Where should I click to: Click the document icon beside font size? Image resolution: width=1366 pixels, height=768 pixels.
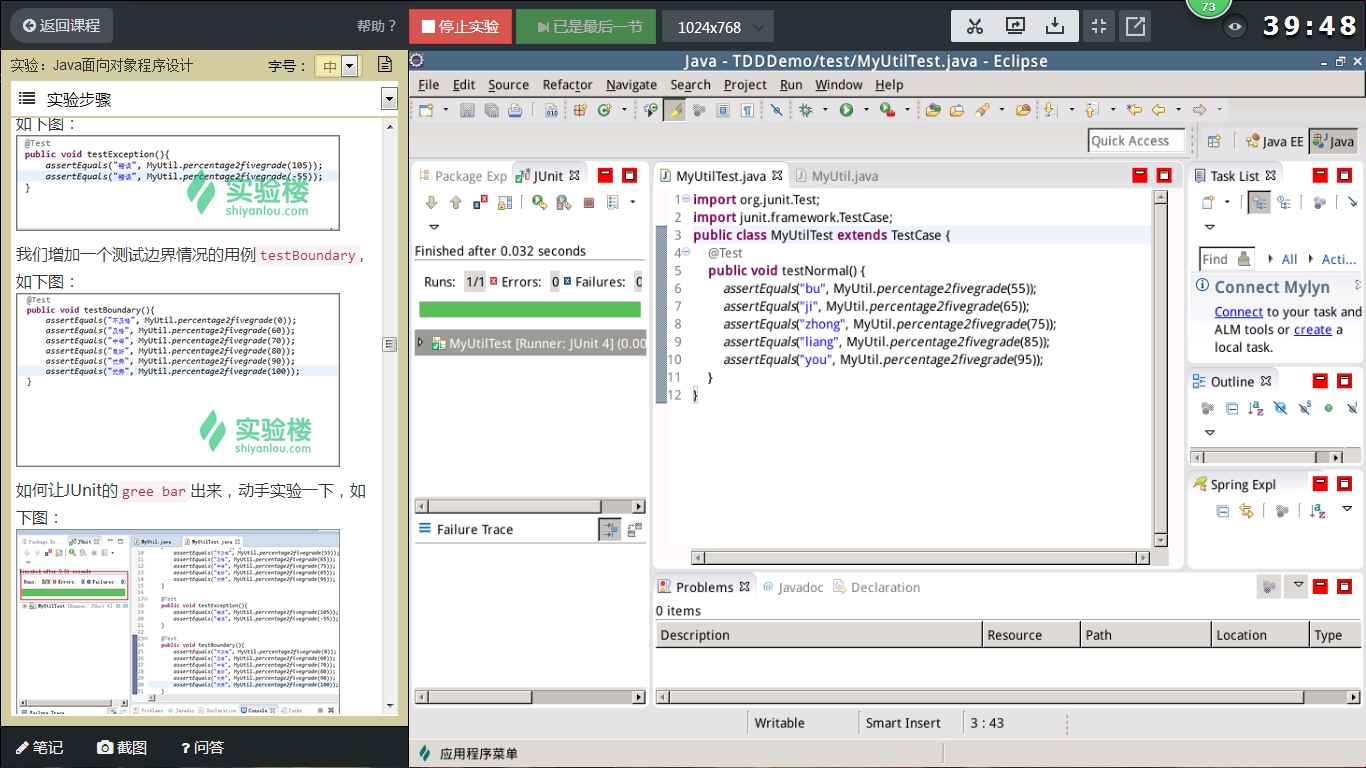(x=384, y=65)
